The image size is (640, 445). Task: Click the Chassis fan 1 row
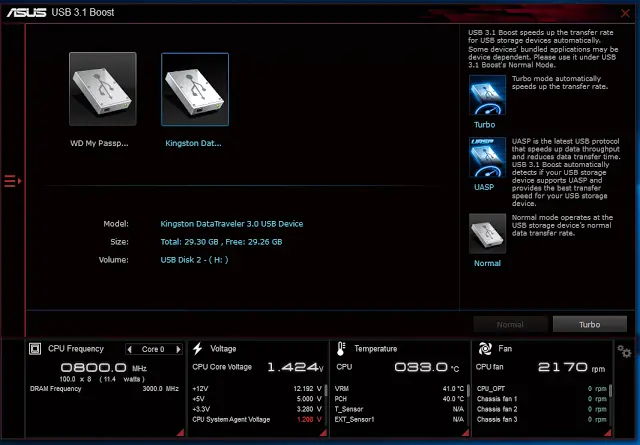click(542, 399)
